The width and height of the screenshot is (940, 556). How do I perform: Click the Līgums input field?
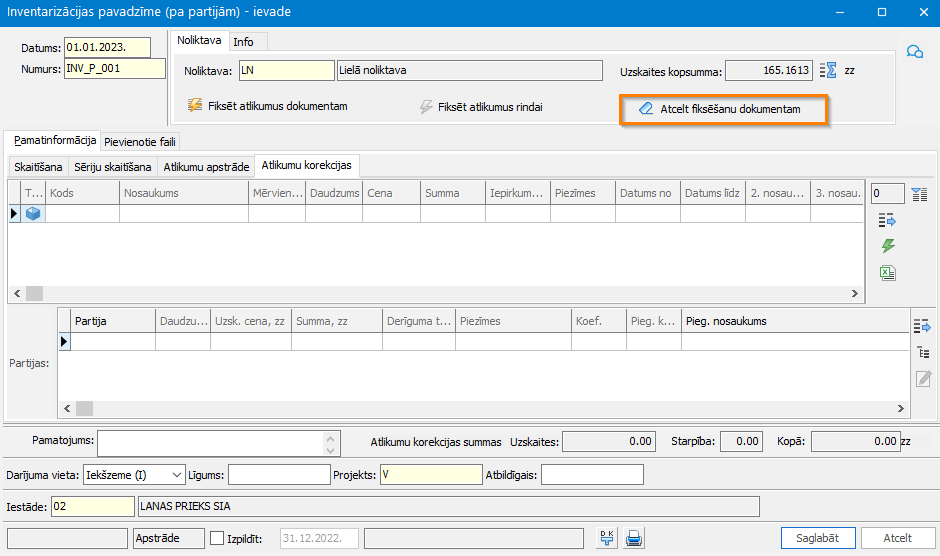click(279, 475)
